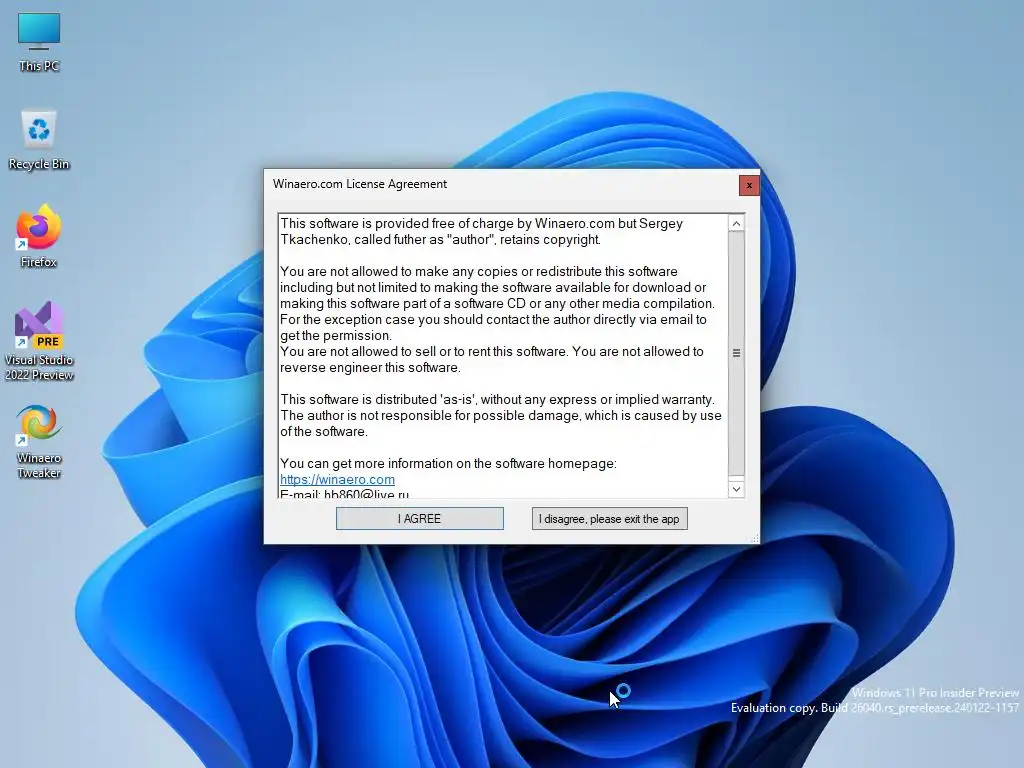This screenshot has height=768, width=1024.
Task: Click the I AGREE button
Action: pos(419,519)
